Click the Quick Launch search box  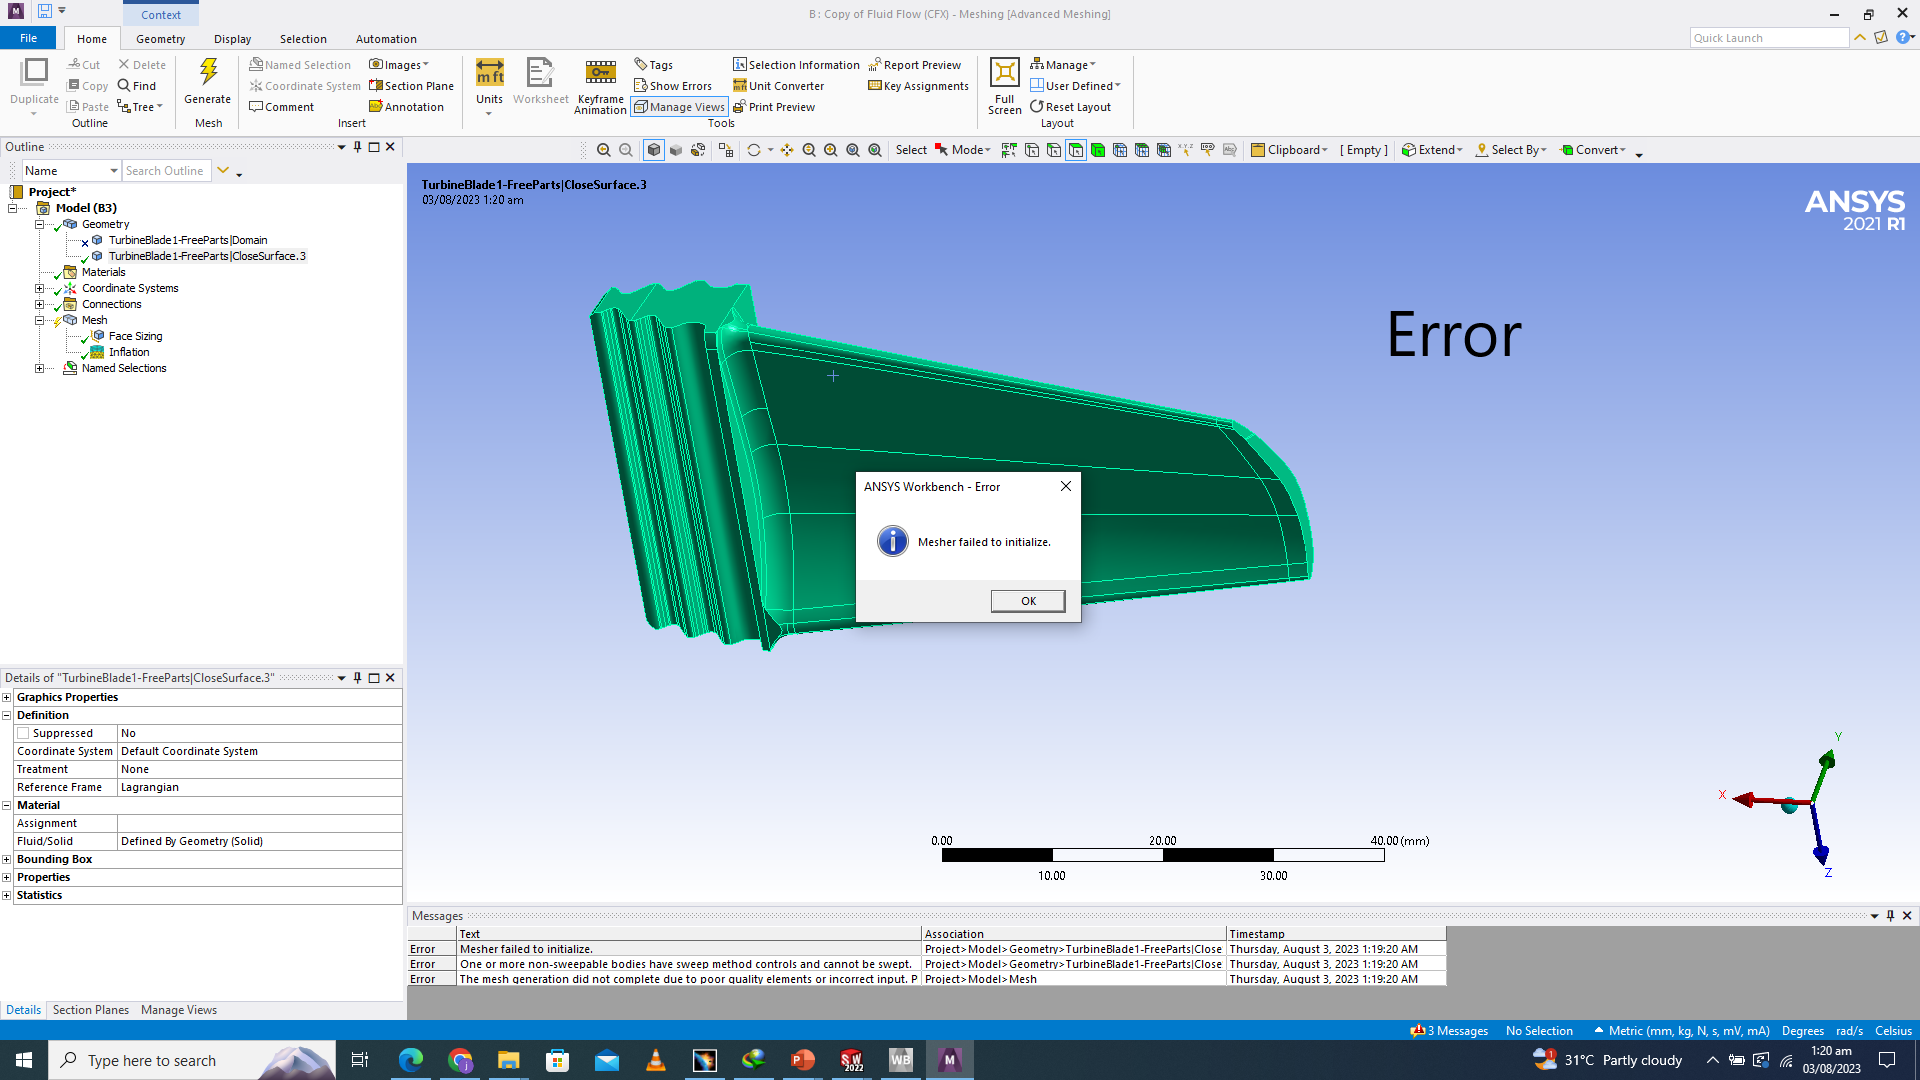click(x=1769, y=38)
